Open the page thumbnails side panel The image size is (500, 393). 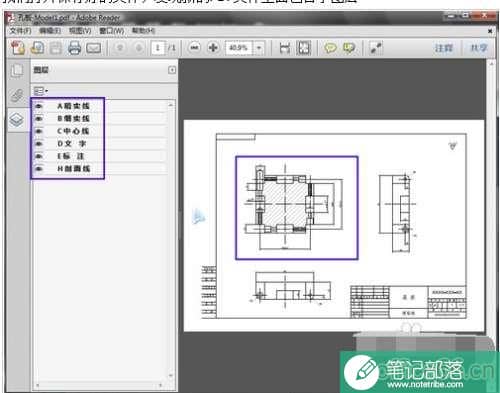(x=17, y=71)
